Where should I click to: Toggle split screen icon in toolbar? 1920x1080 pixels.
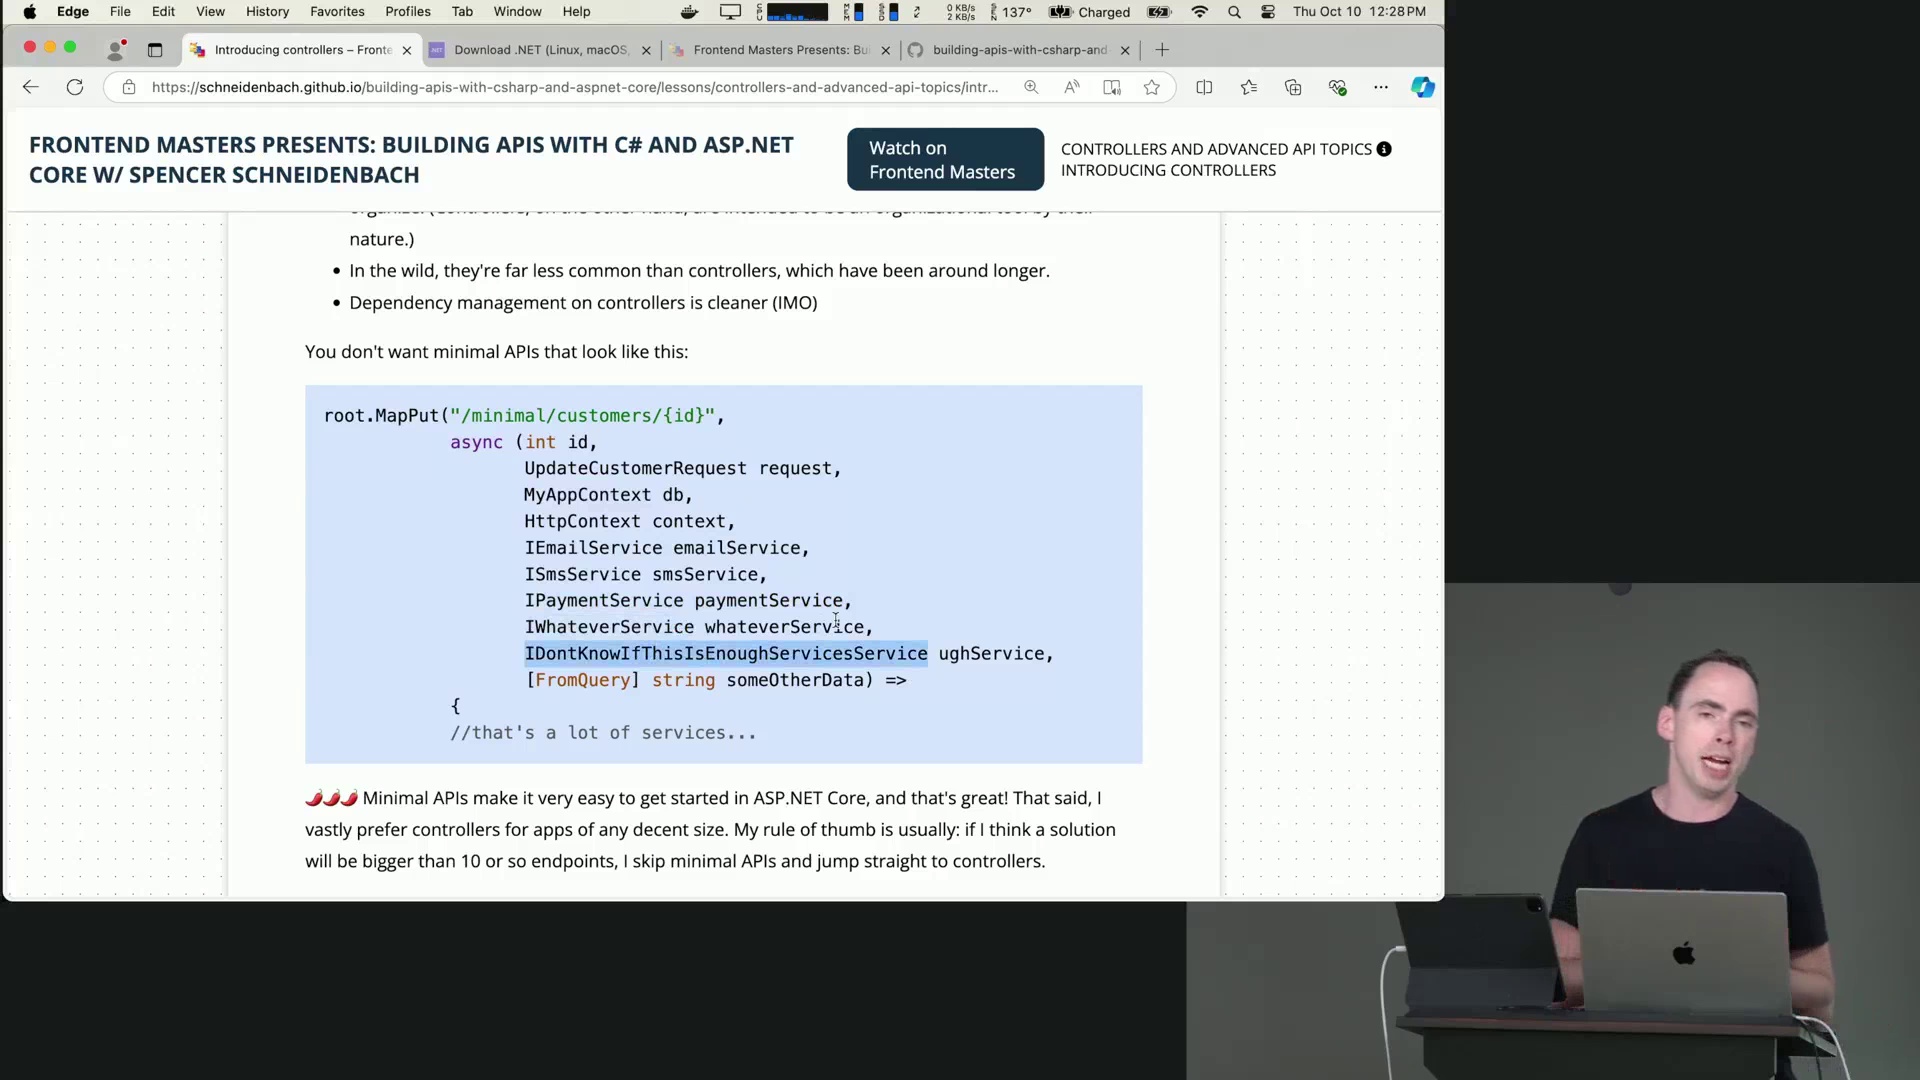coord(1204,87)
